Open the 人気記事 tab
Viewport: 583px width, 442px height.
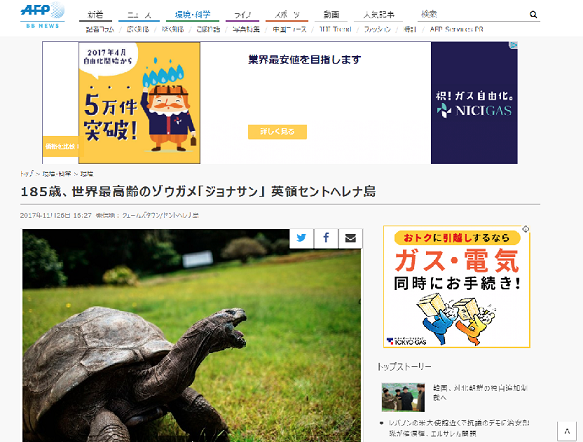tap(379, 15)
